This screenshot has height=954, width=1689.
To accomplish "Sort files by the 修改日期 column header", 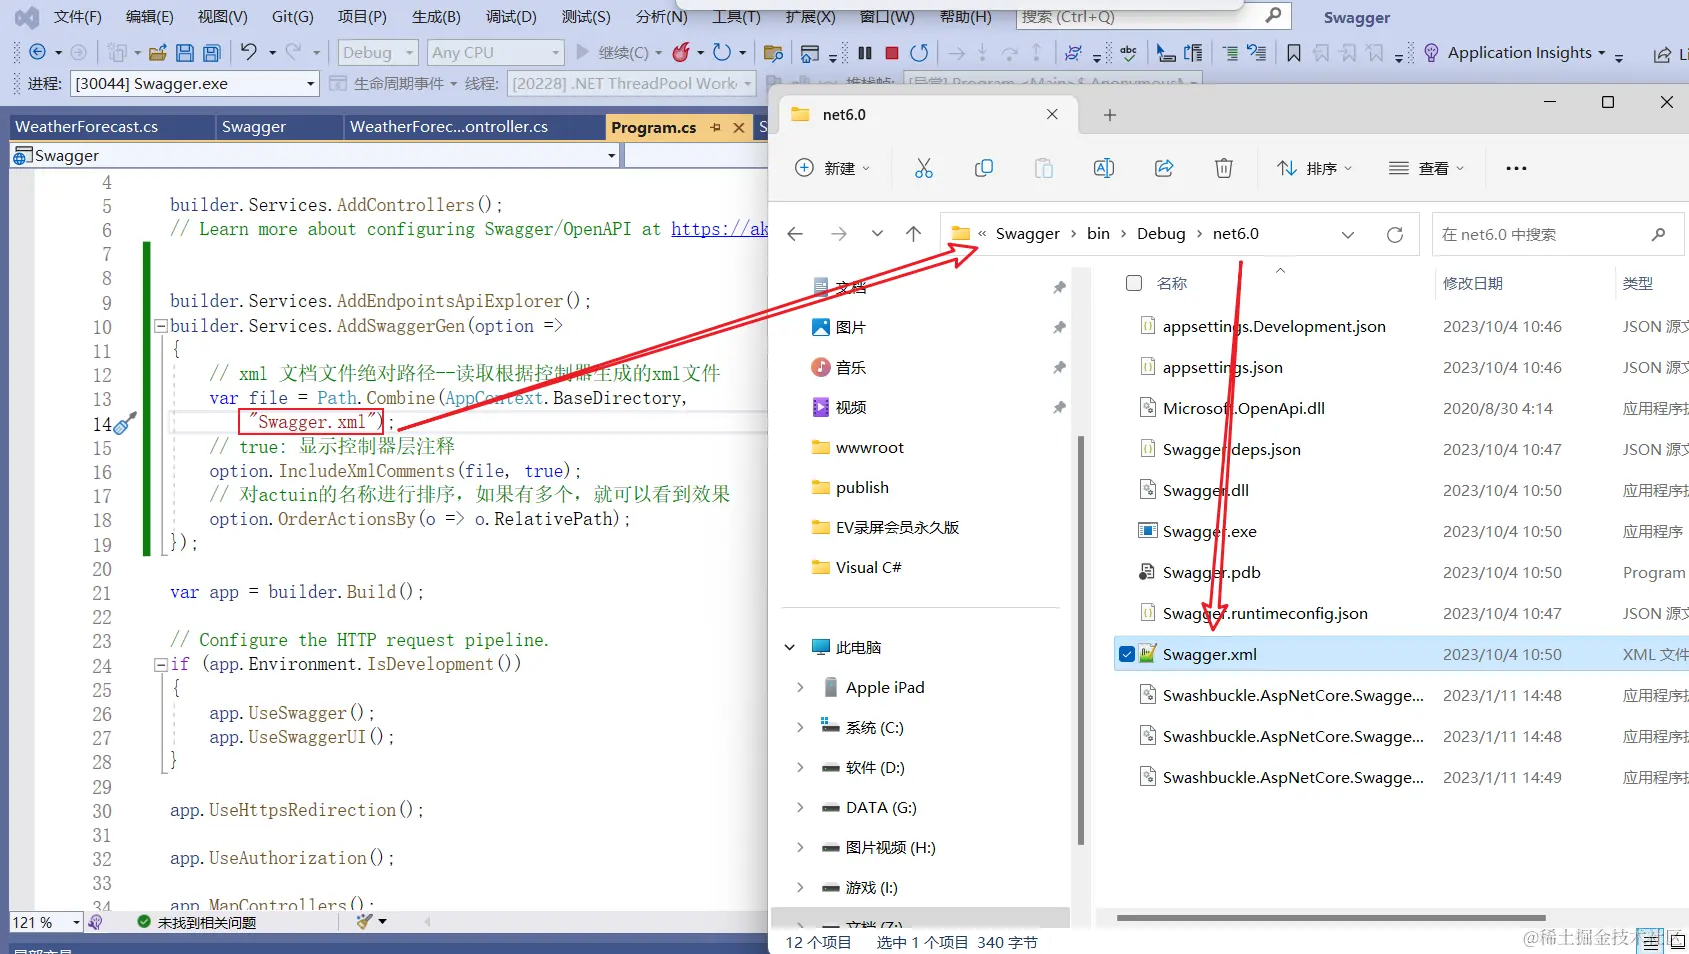I will (x=1472, y=283).
